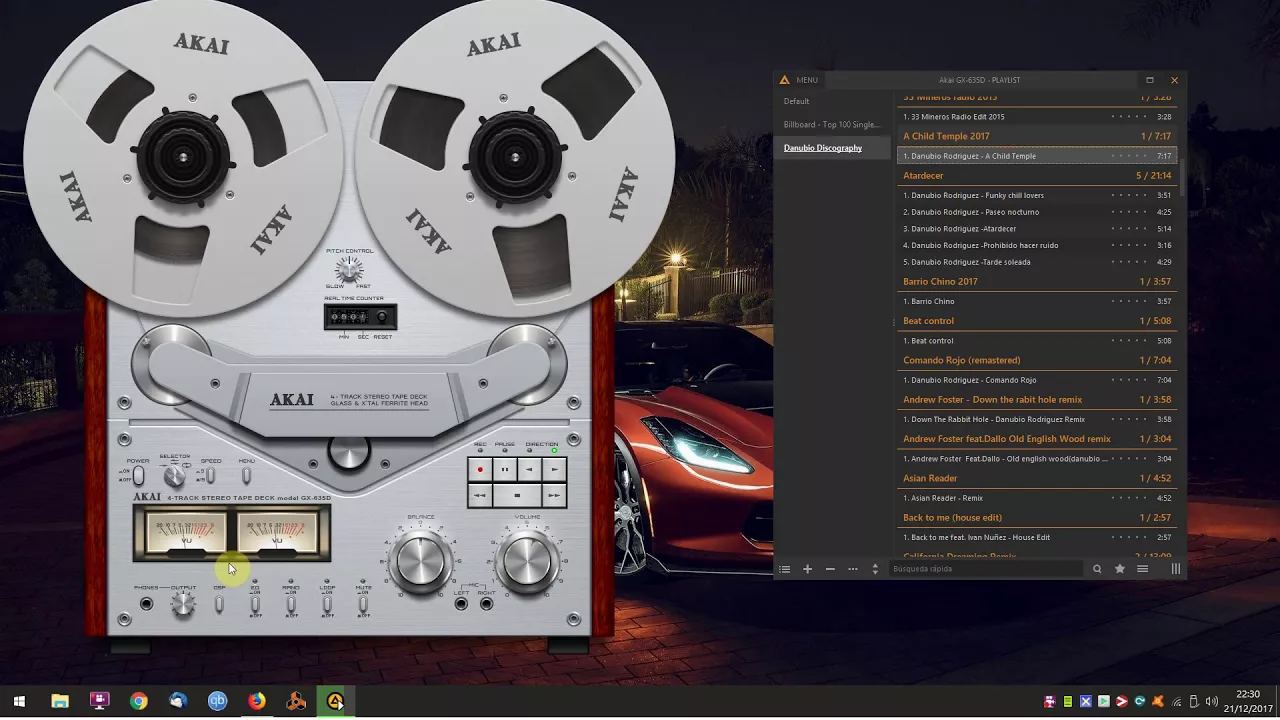Toggle the RAND shuffle switch
The width and height of the screenshot is (1280, 720).
(291, 604)
